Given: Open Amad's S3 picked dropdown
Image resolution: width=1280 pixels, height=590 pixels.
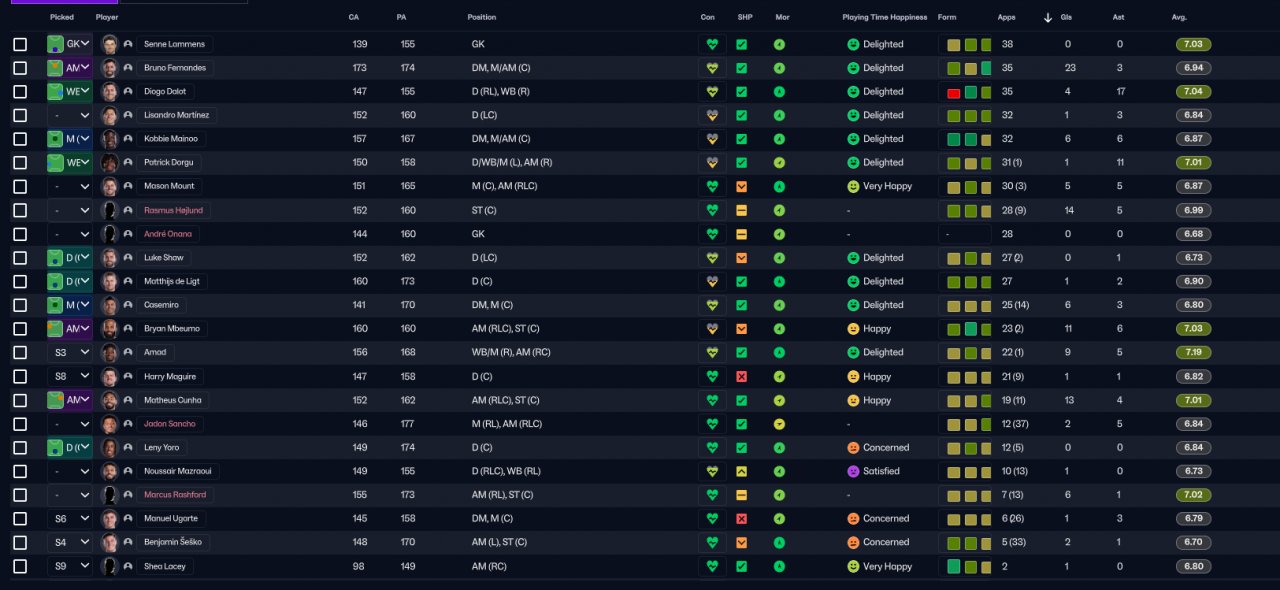Looking at the screenshot, I should [x=70, y=352].
